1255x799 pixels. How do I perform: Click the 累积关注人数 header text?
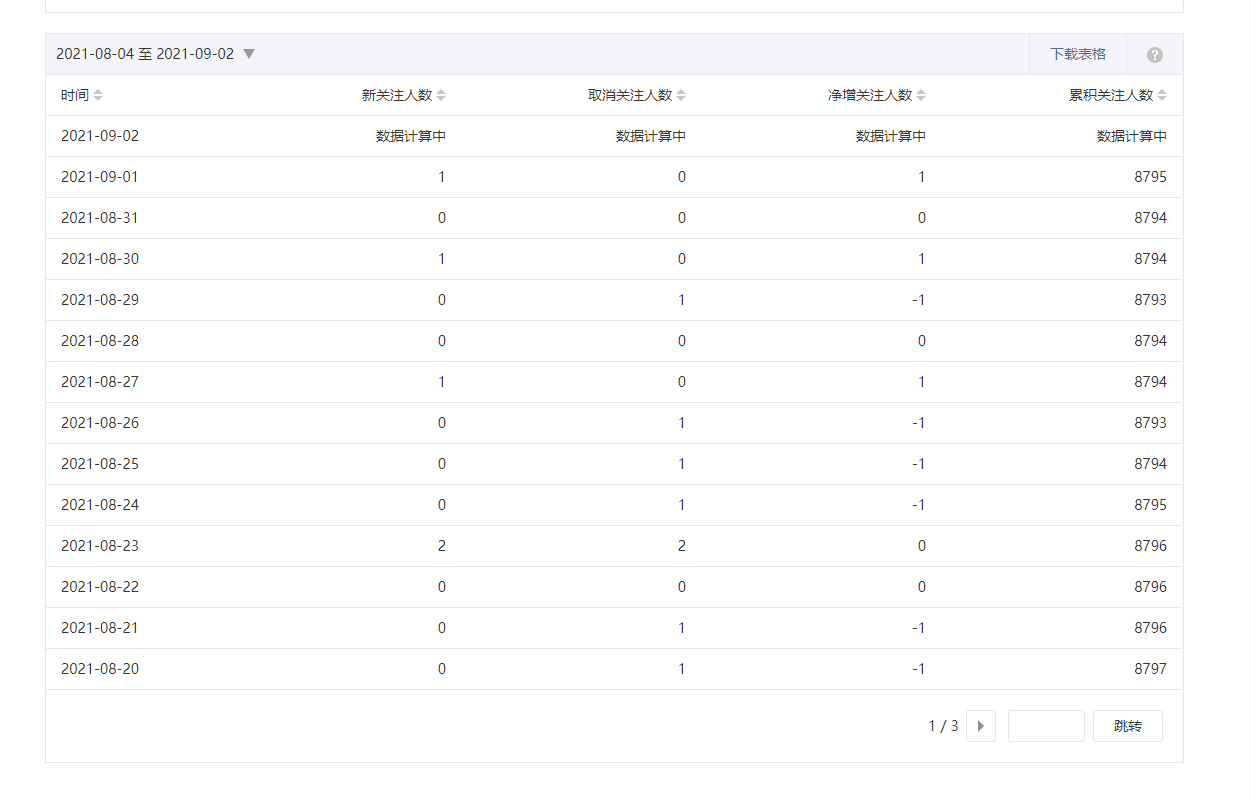click(x=1110, y=96)
